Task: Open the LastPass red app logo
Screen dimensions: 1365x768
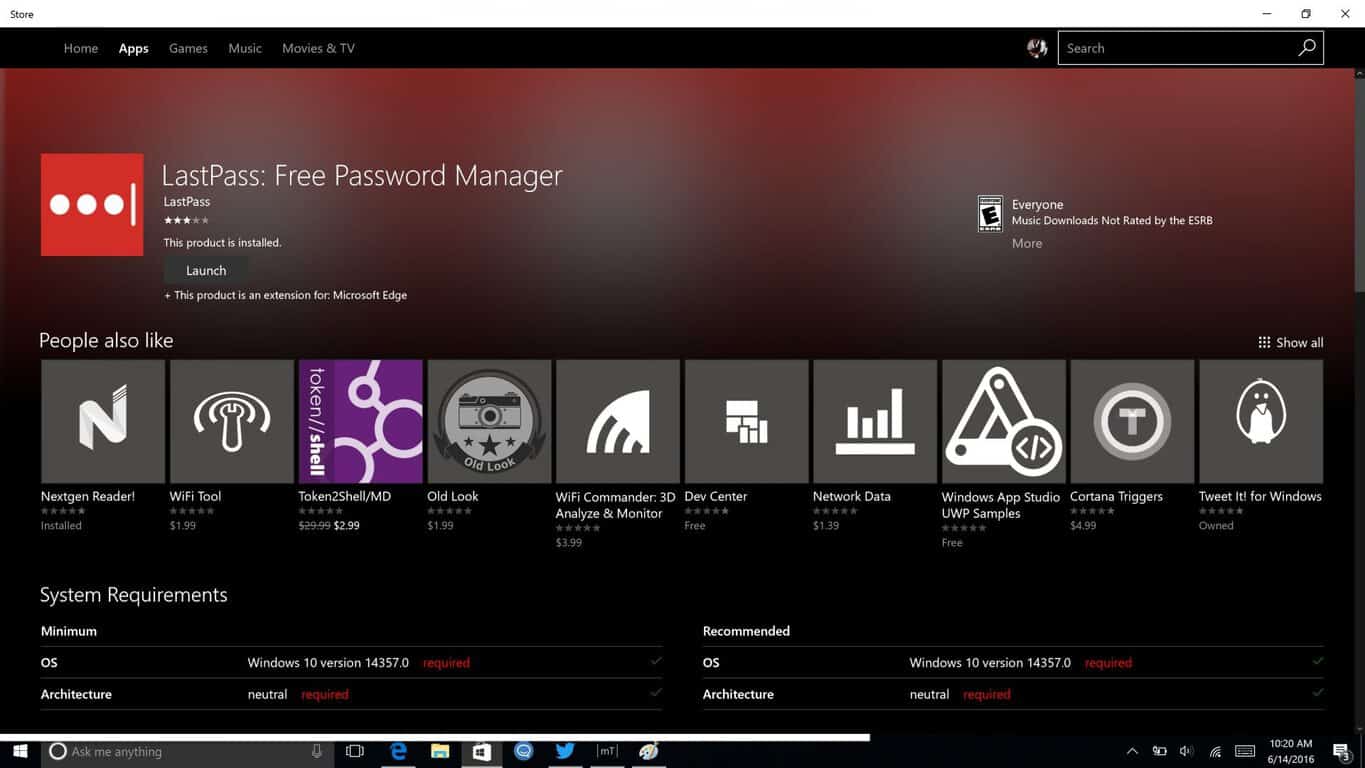Action: [x=92, y=205]
